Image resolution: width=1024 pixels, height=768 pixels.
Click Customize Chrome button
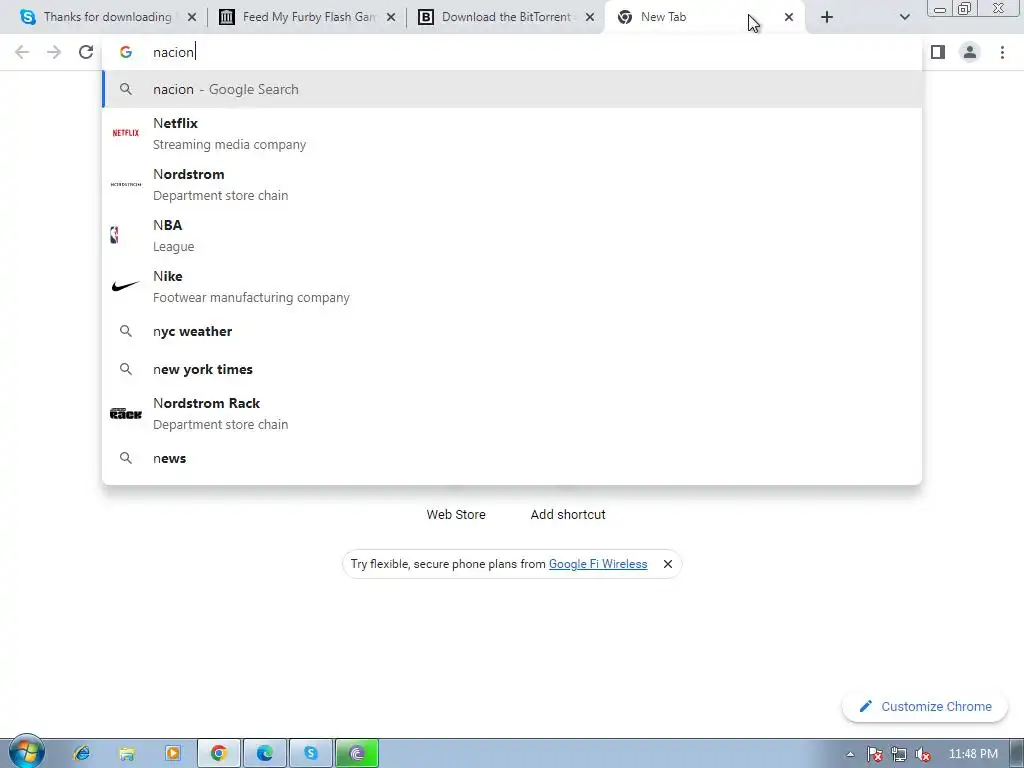[x=925, y=707]
